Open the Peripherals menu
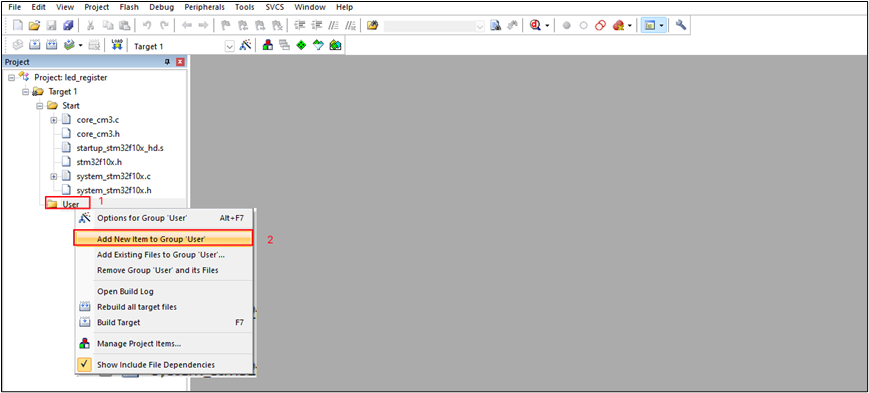Screen dimensions: 869x393 pos(205,7)
